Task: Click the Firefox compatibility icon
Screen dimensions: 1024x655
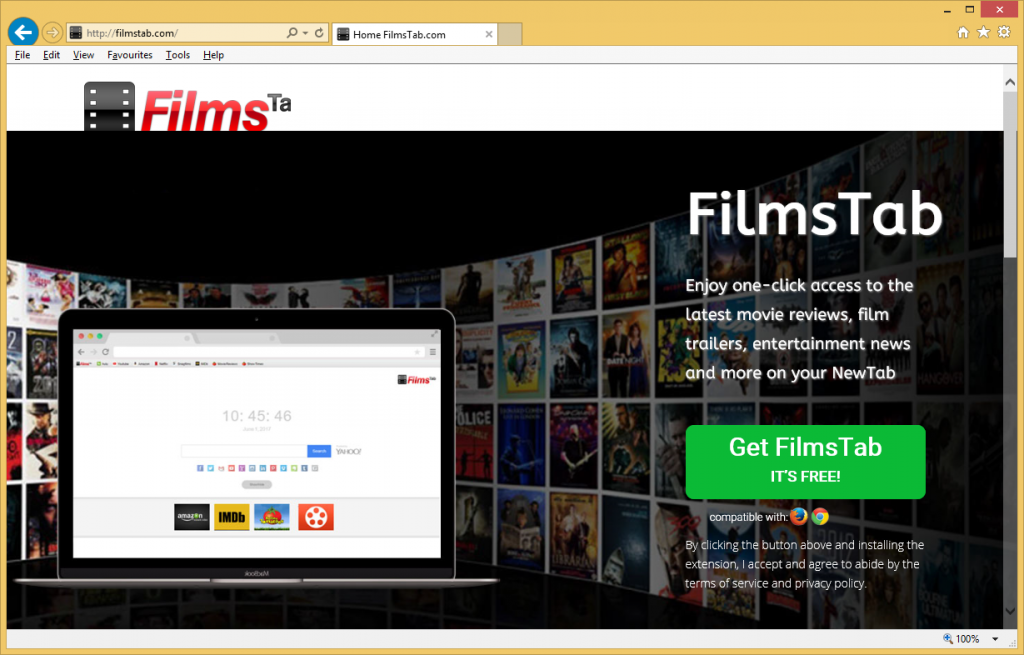Action: [x=799, y=517]
